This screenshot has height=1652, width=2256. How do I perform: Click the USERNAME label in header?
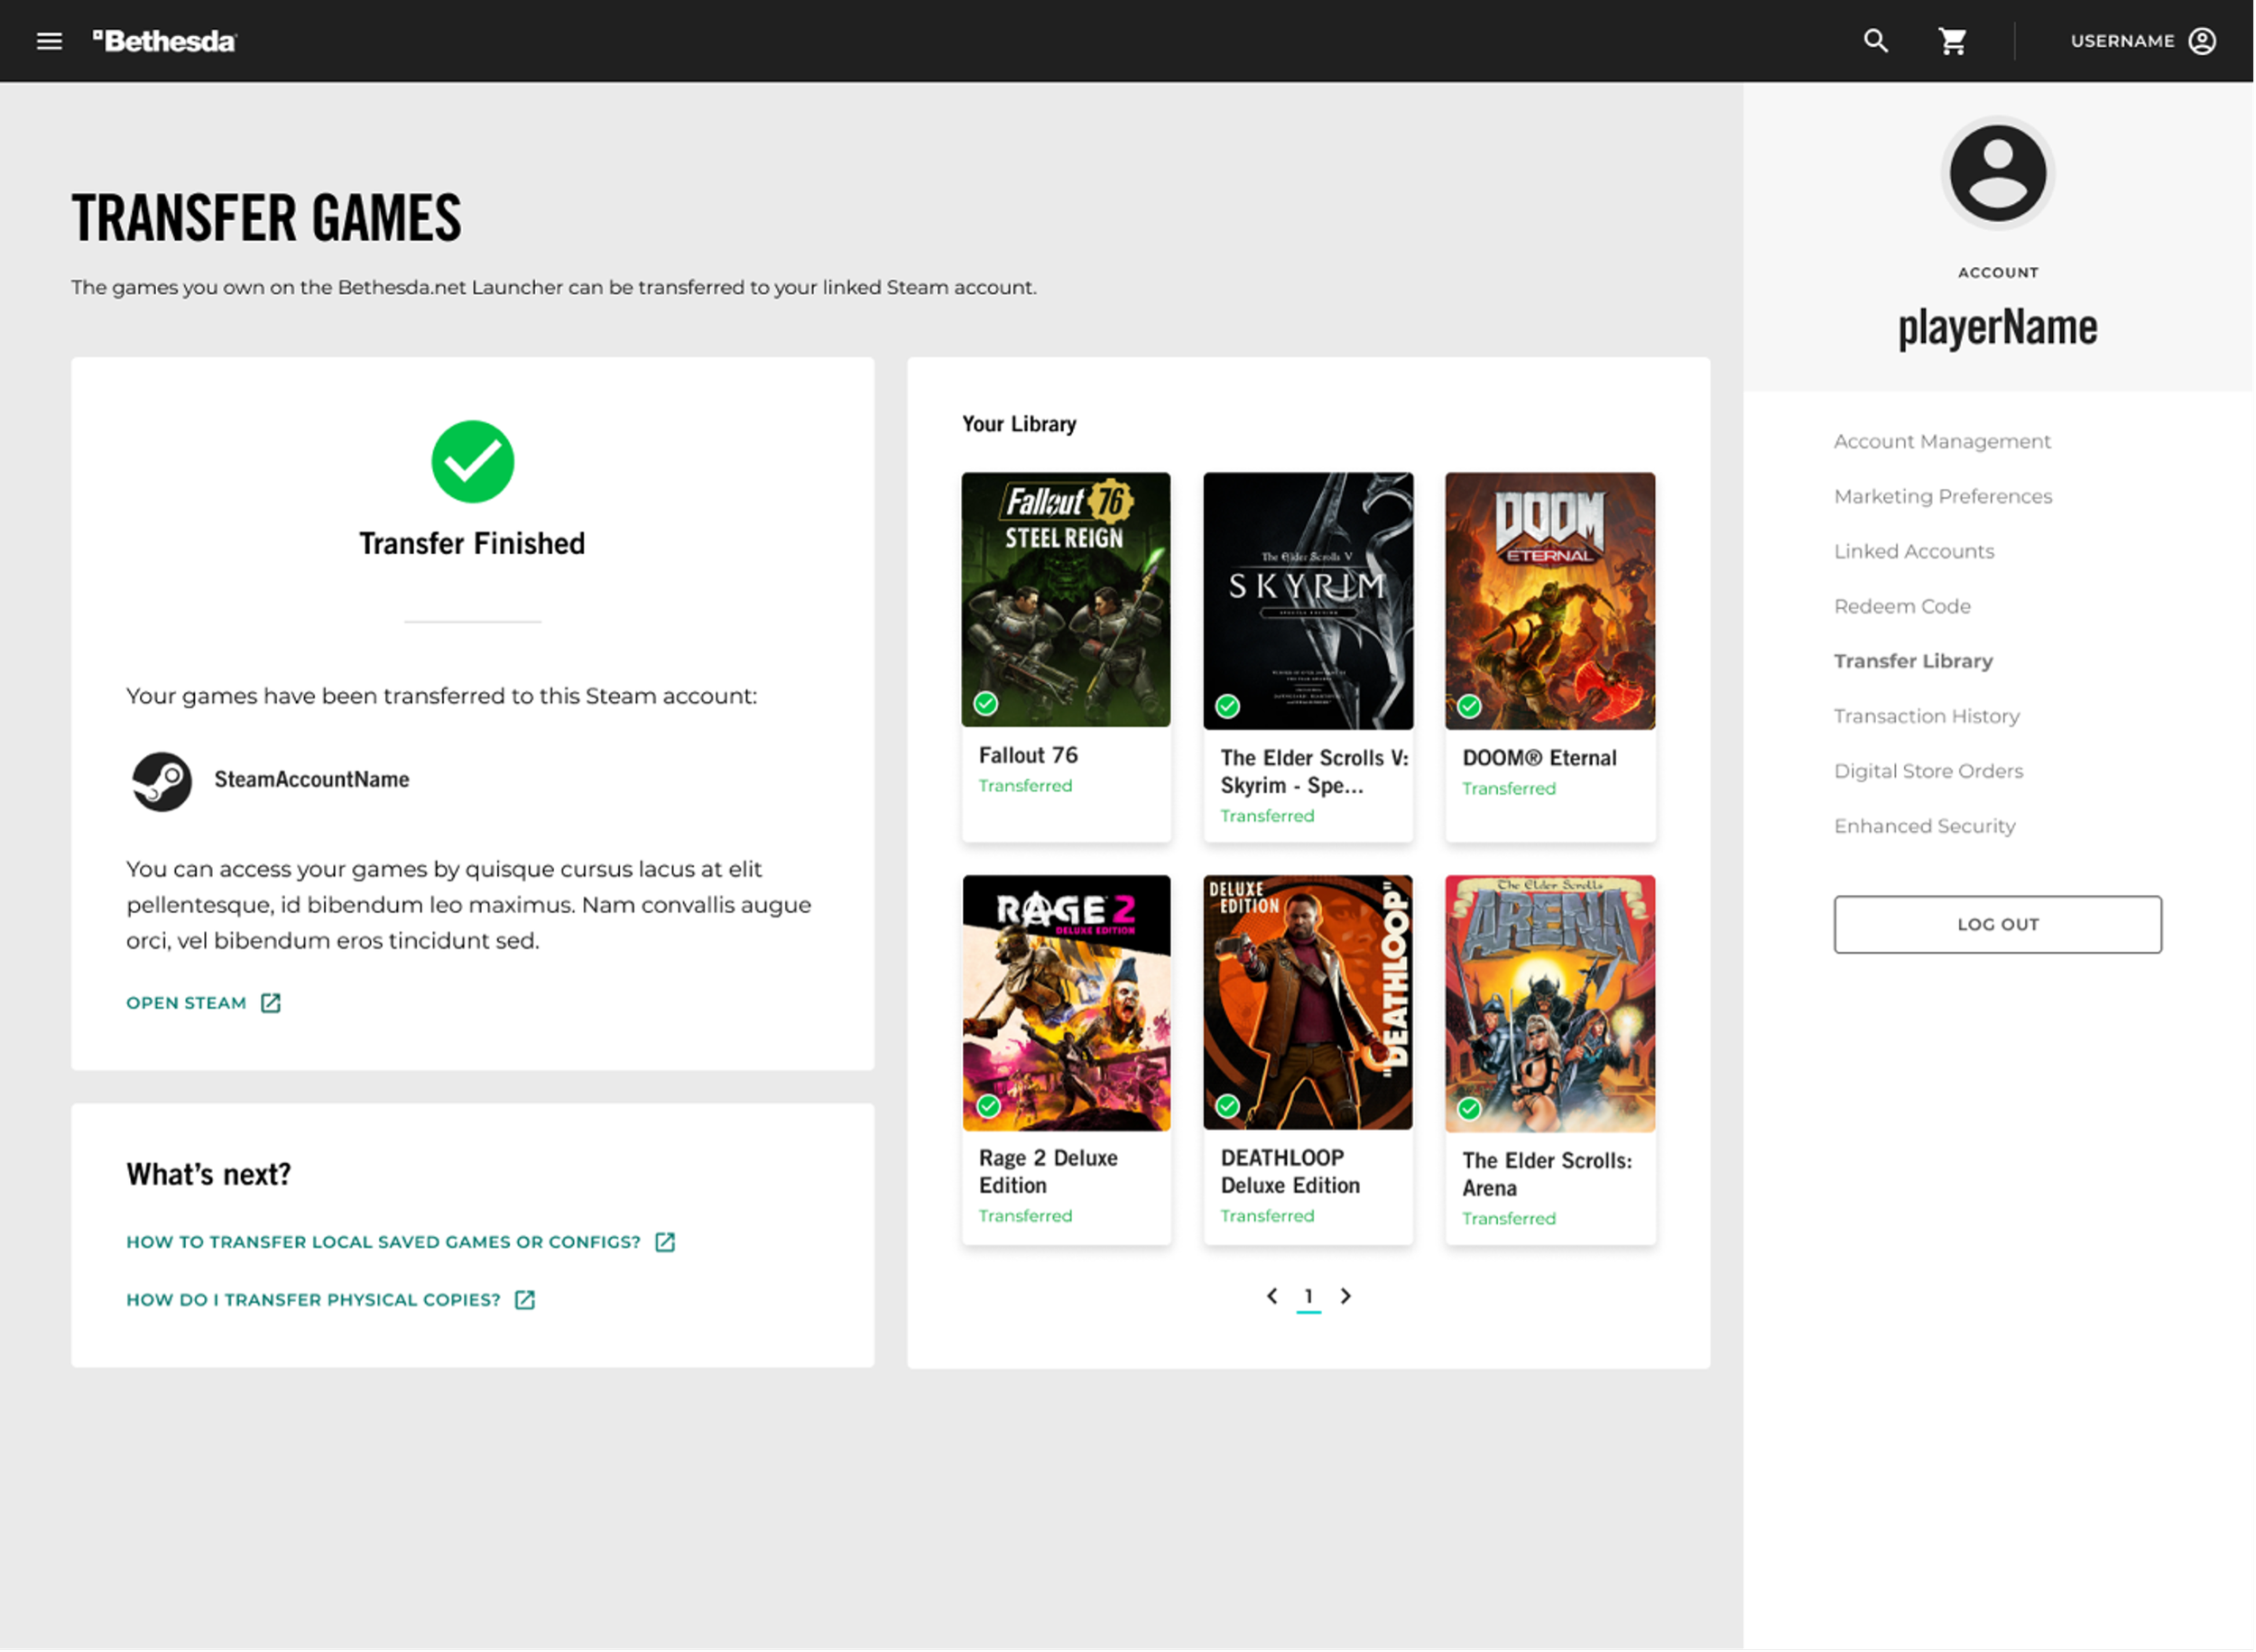click(x=2125, y=41)
